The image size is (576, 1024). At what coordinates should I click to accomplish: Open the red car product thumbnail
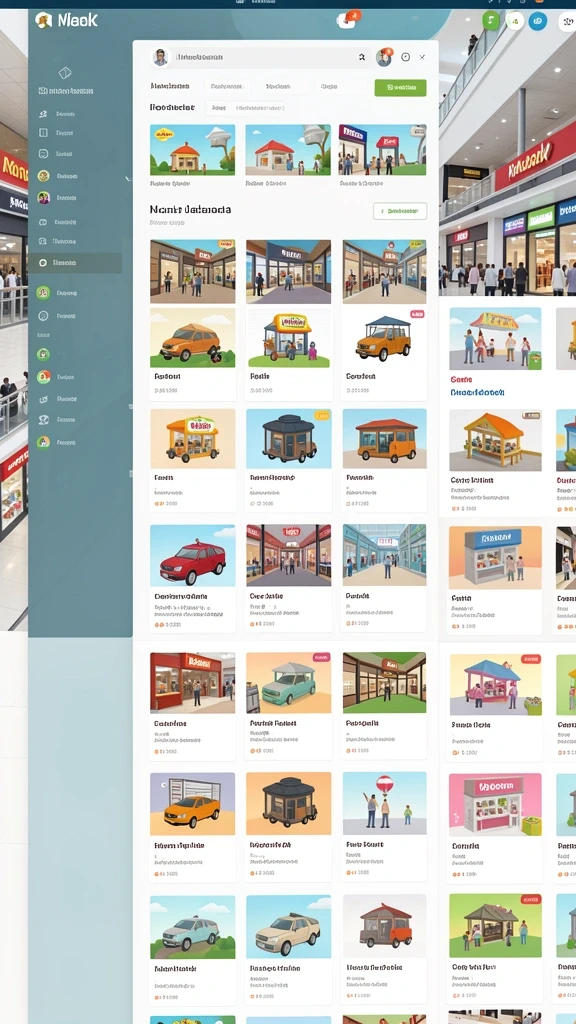coord(193,555)
